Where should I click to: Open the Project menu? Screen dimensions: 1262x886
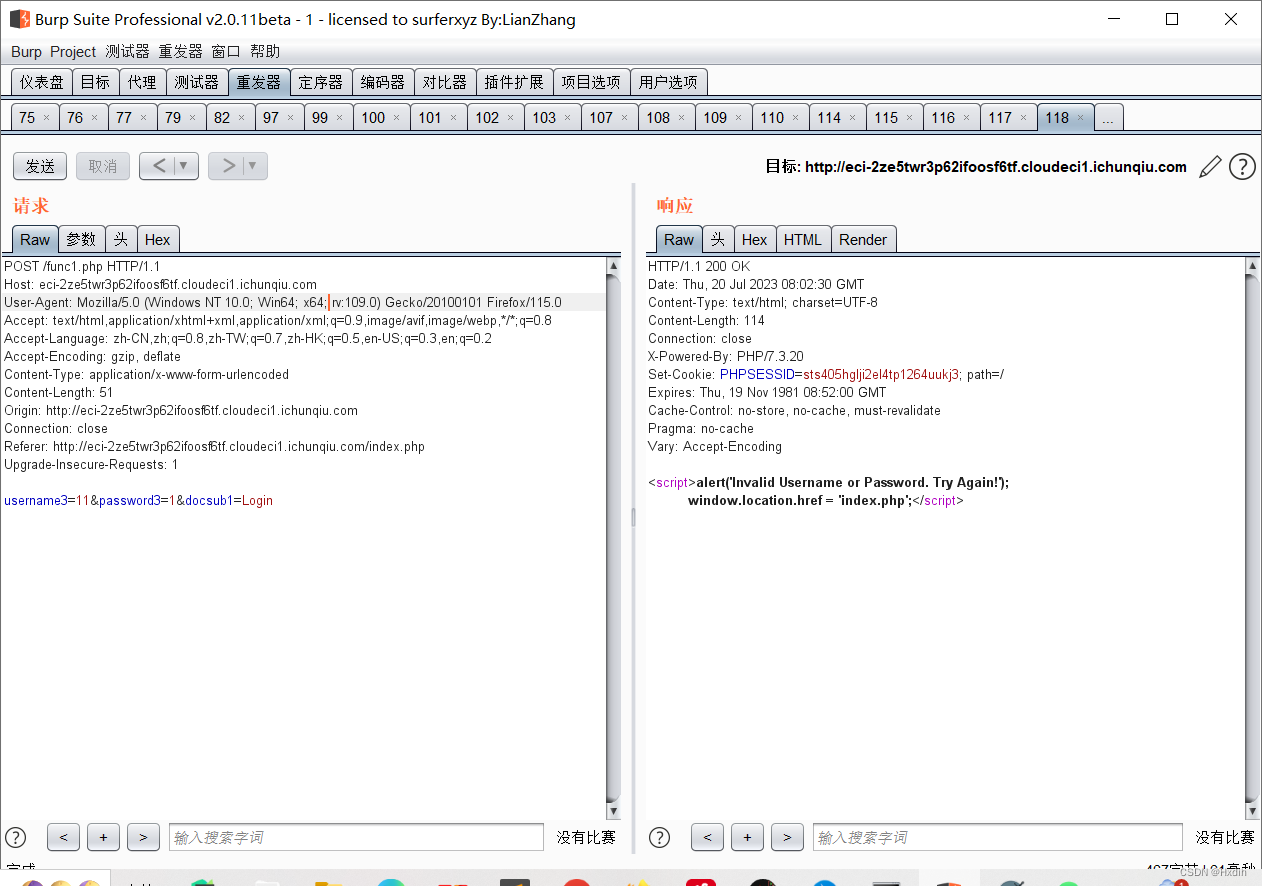pos(73,52)
